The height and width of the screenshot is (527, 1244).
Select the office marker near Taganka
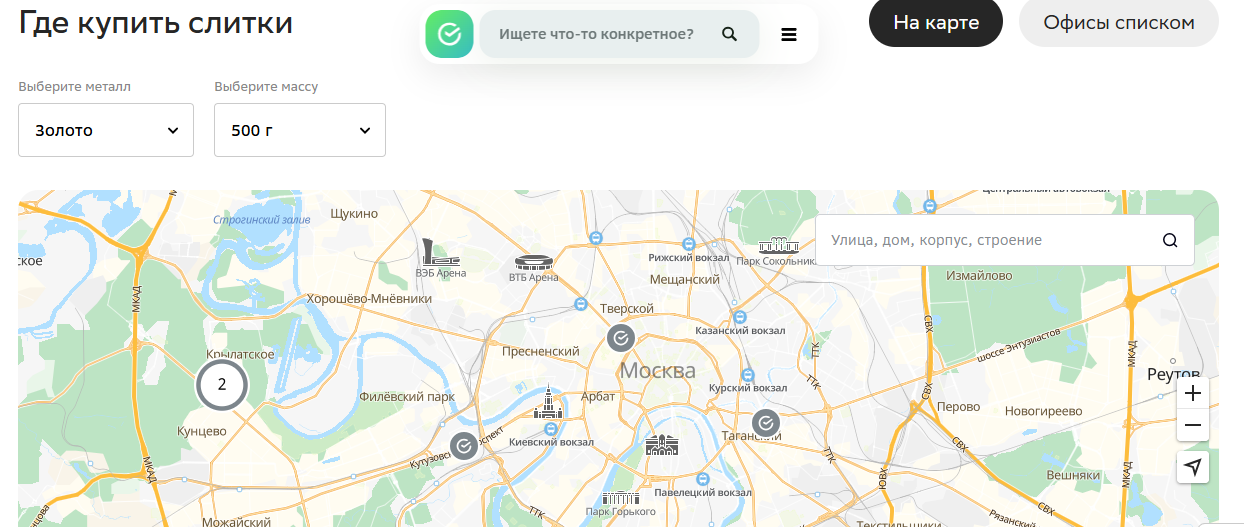pos(766,424)
